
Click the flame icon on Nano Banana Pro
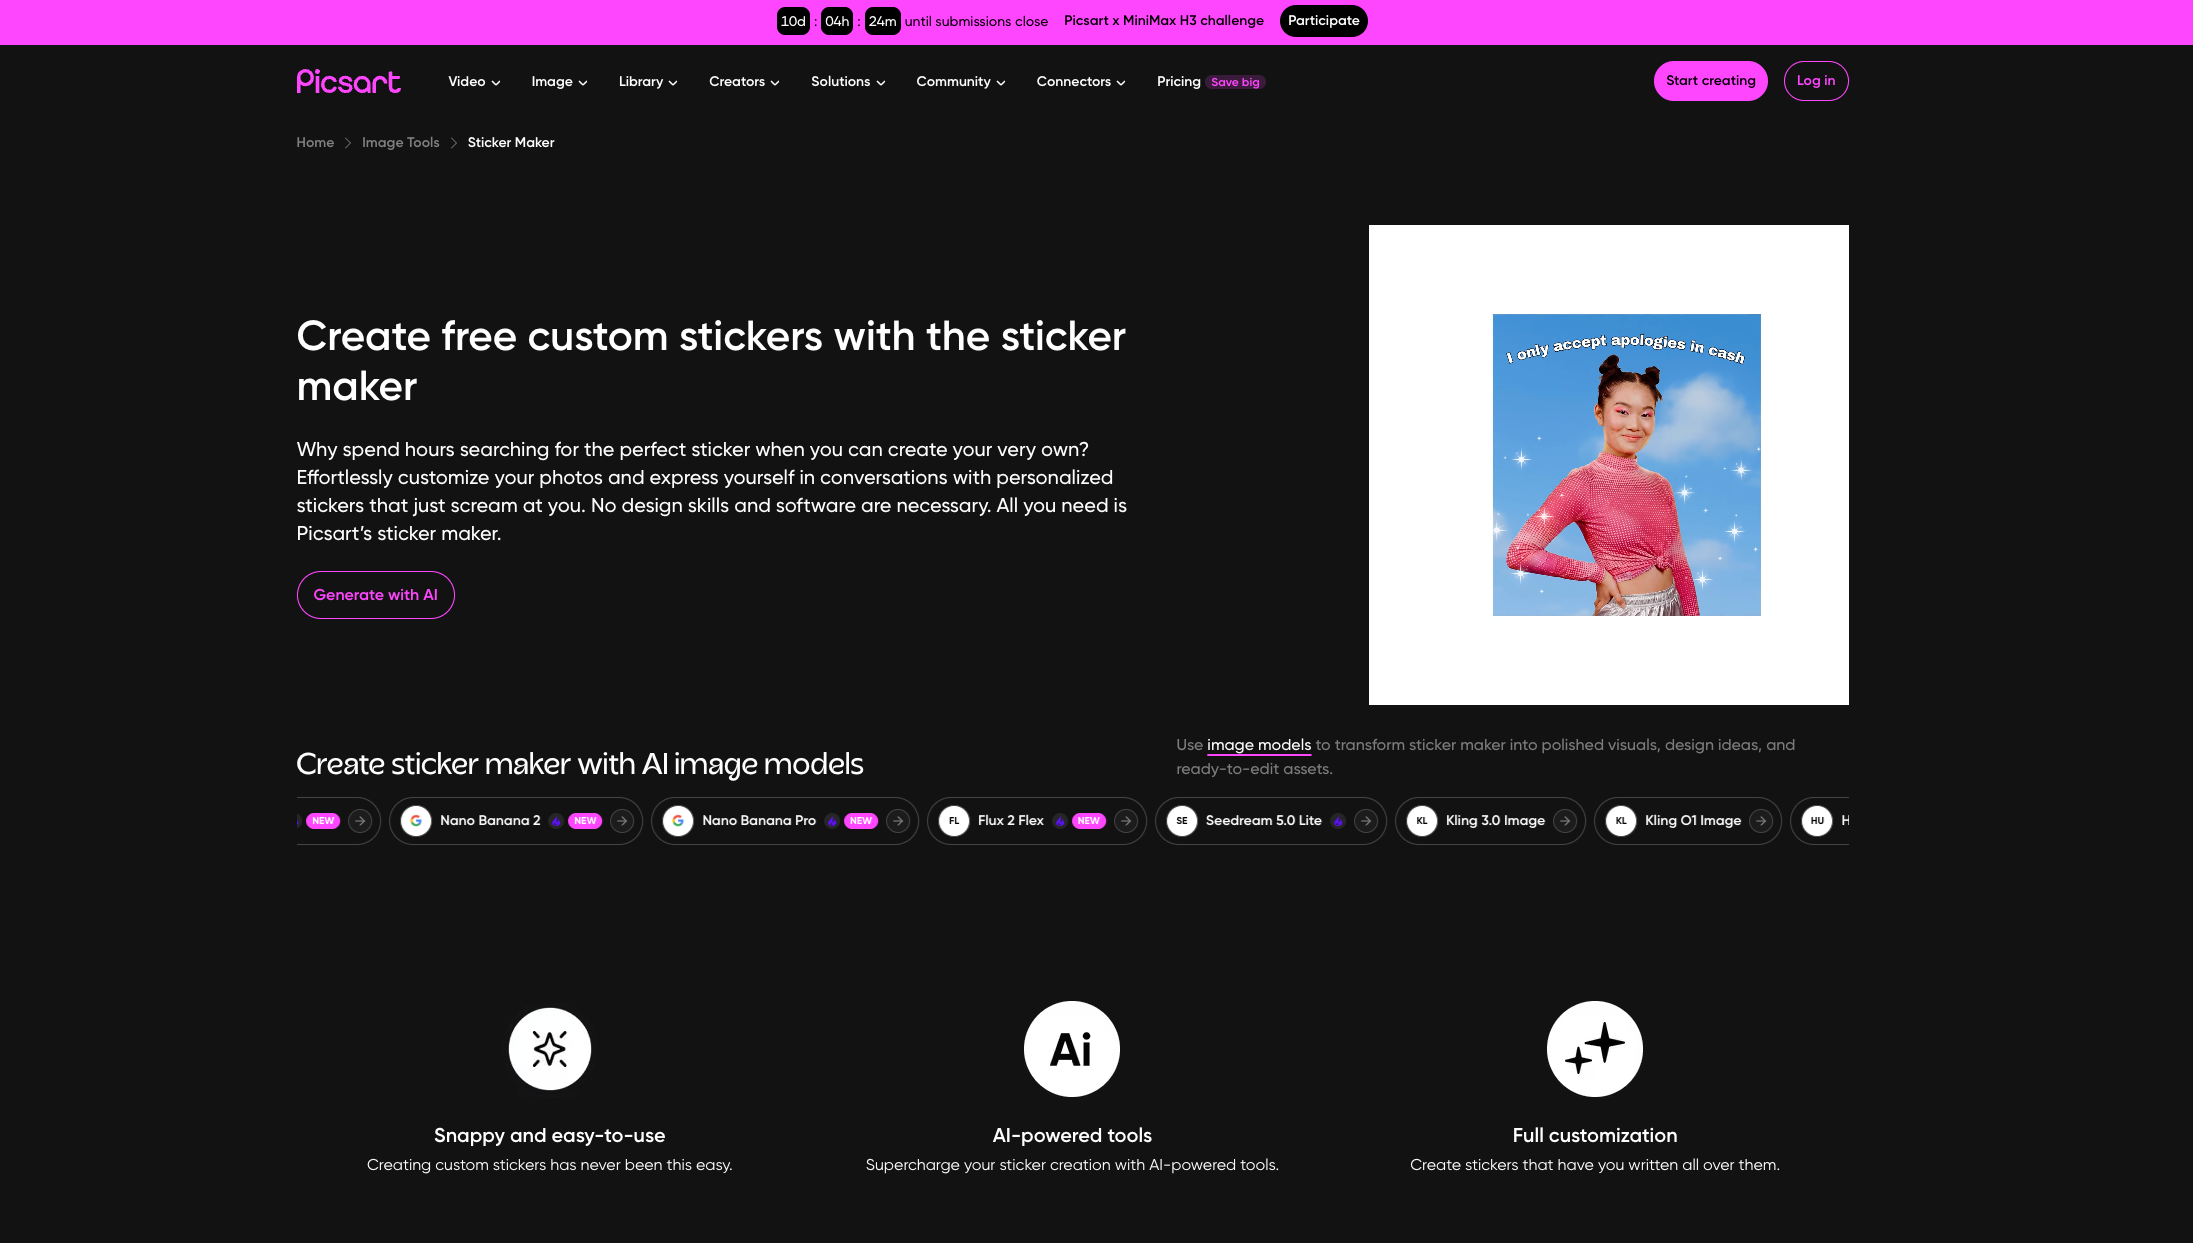pyautogui.click(x=832, y=821)
